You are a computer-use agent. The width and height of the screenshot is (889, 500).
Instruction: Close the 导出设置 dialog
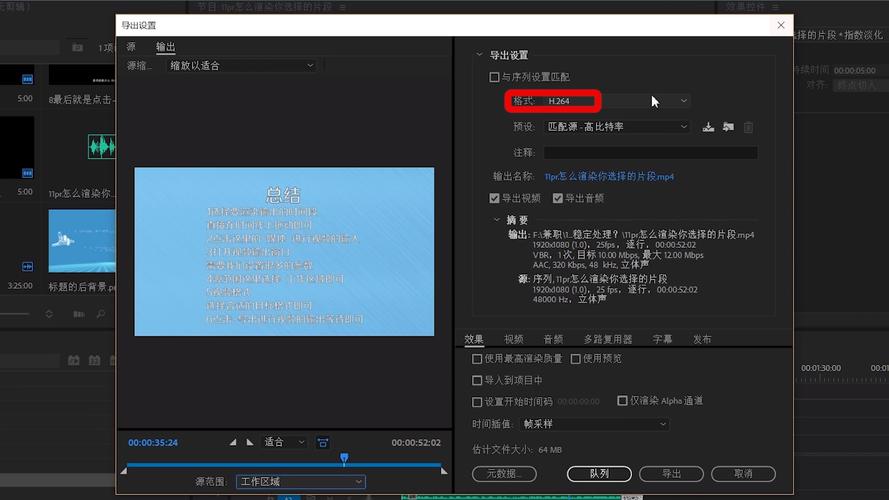tap(781, 25)
